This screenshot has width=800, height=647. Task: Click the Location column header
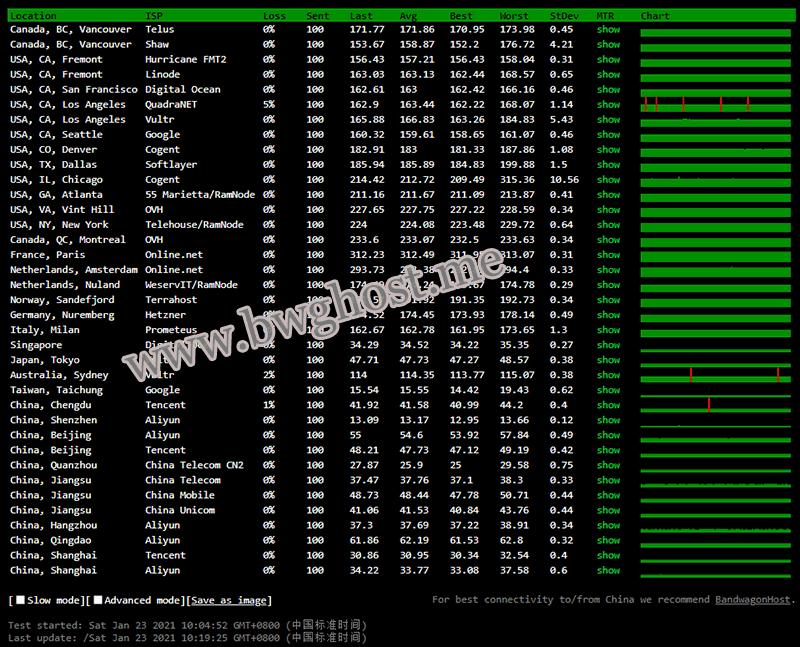(33, 16)
